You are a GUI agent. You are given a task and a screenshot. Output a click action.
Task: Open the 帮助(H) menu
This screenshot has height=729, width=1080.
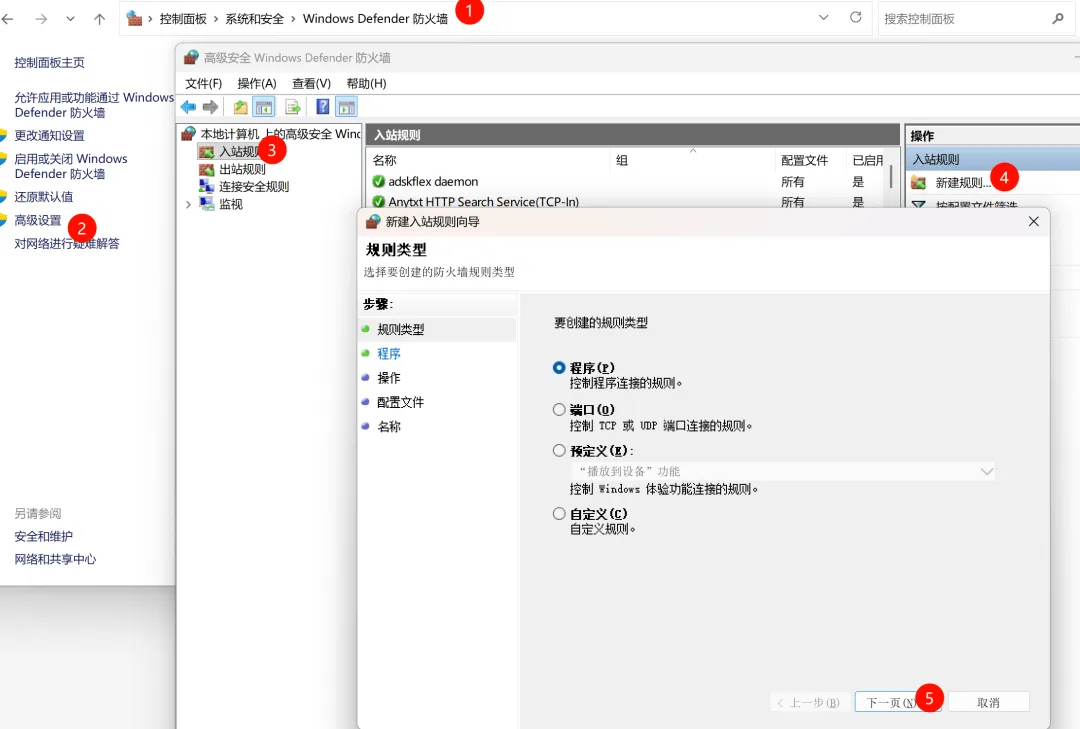(366, 83)
